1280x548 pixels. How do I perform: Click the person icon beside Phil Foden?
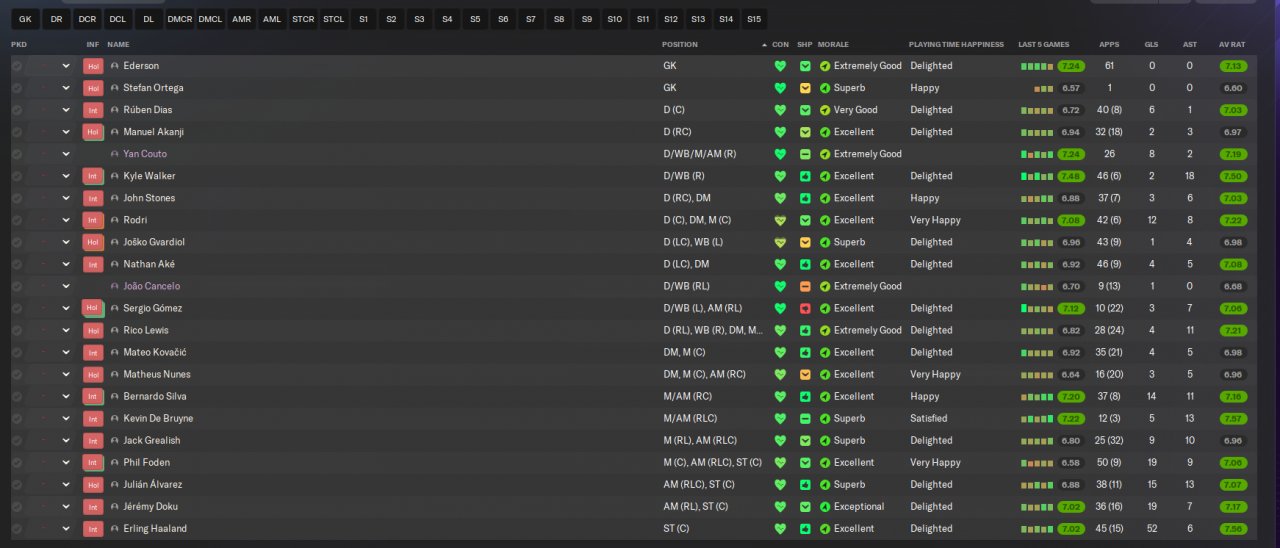click(x=115, y=462)
